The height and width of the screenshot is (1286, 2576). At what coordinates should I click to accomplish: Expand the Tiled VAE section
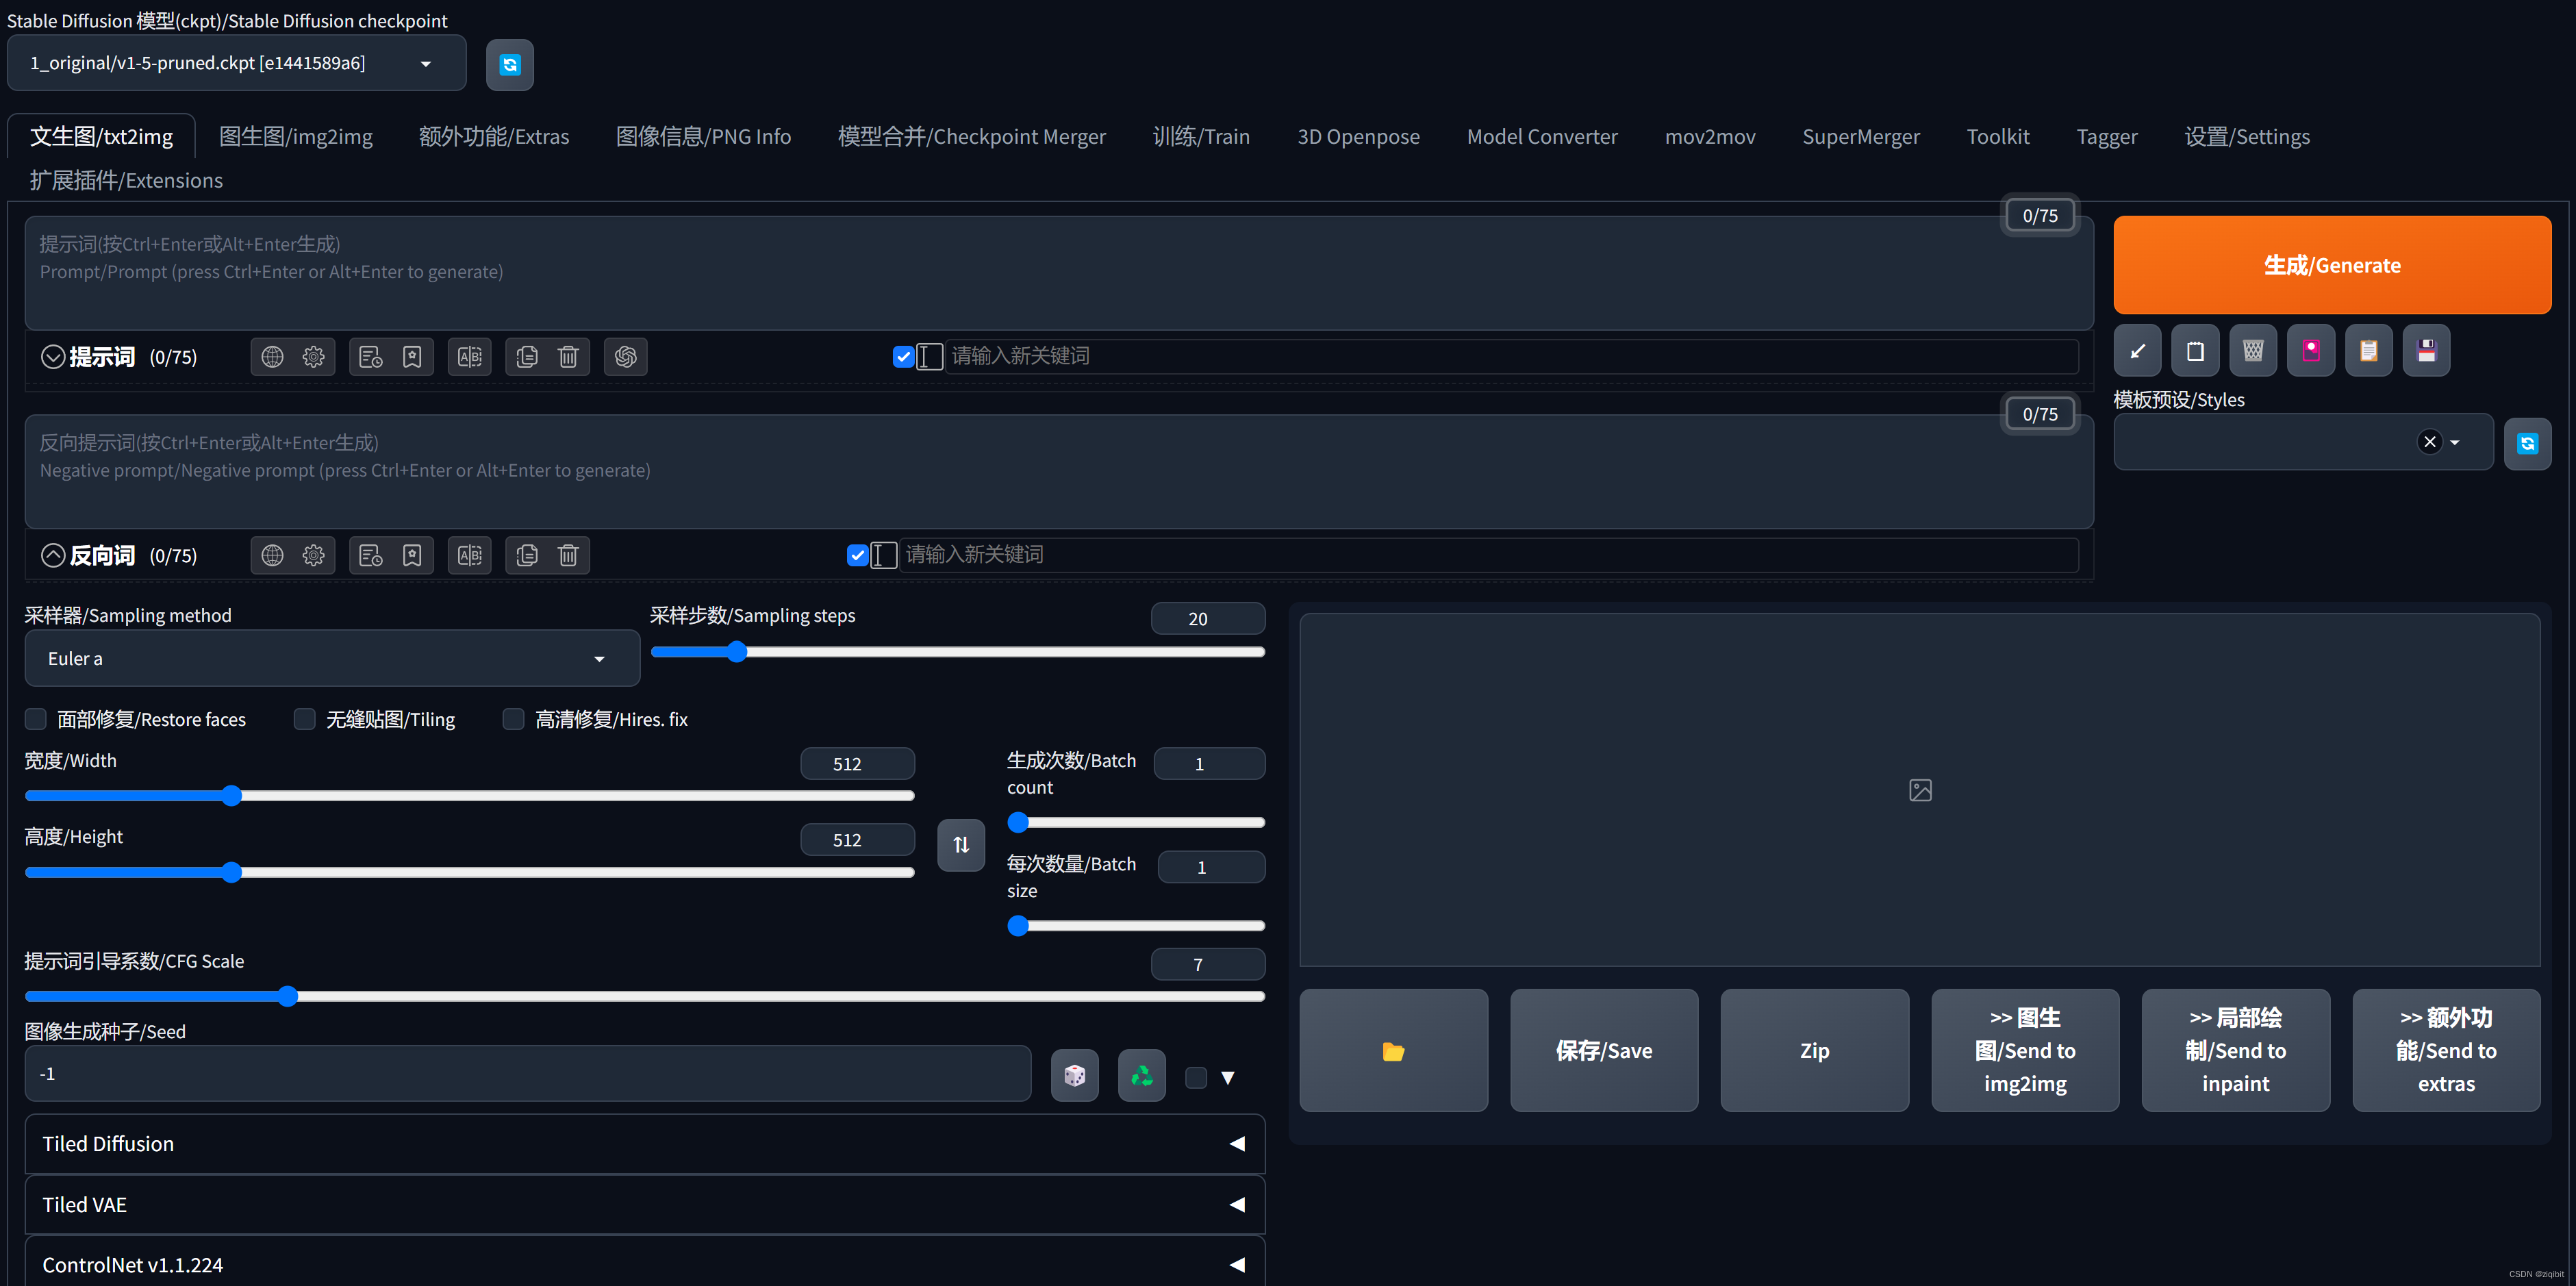pos(645,1205)
